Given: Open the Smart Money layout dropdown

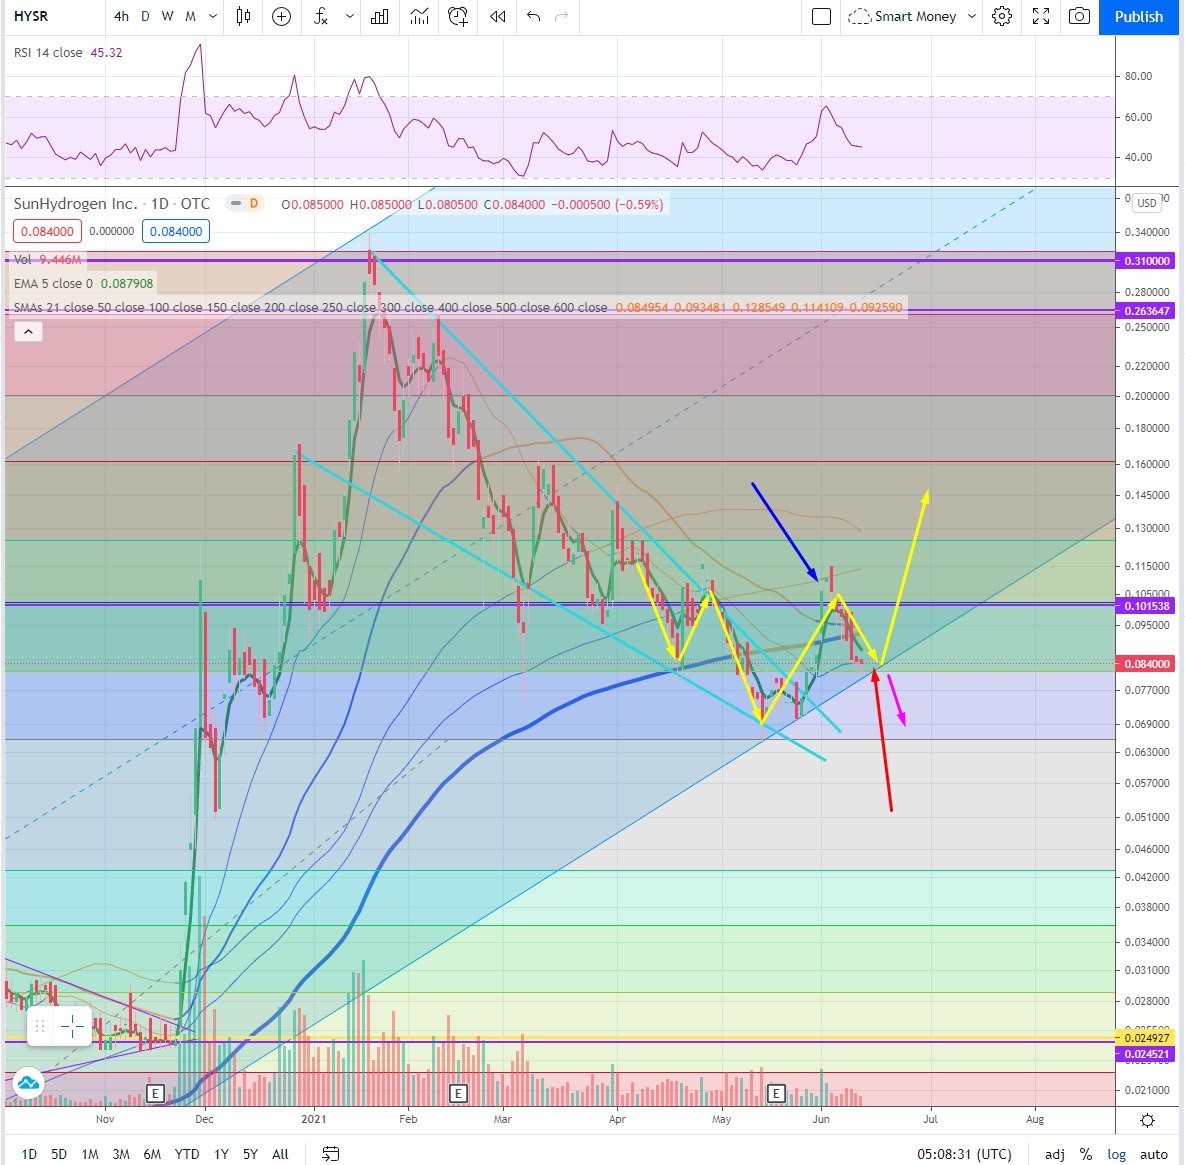Looking at the screenshot, I should 972,16.
